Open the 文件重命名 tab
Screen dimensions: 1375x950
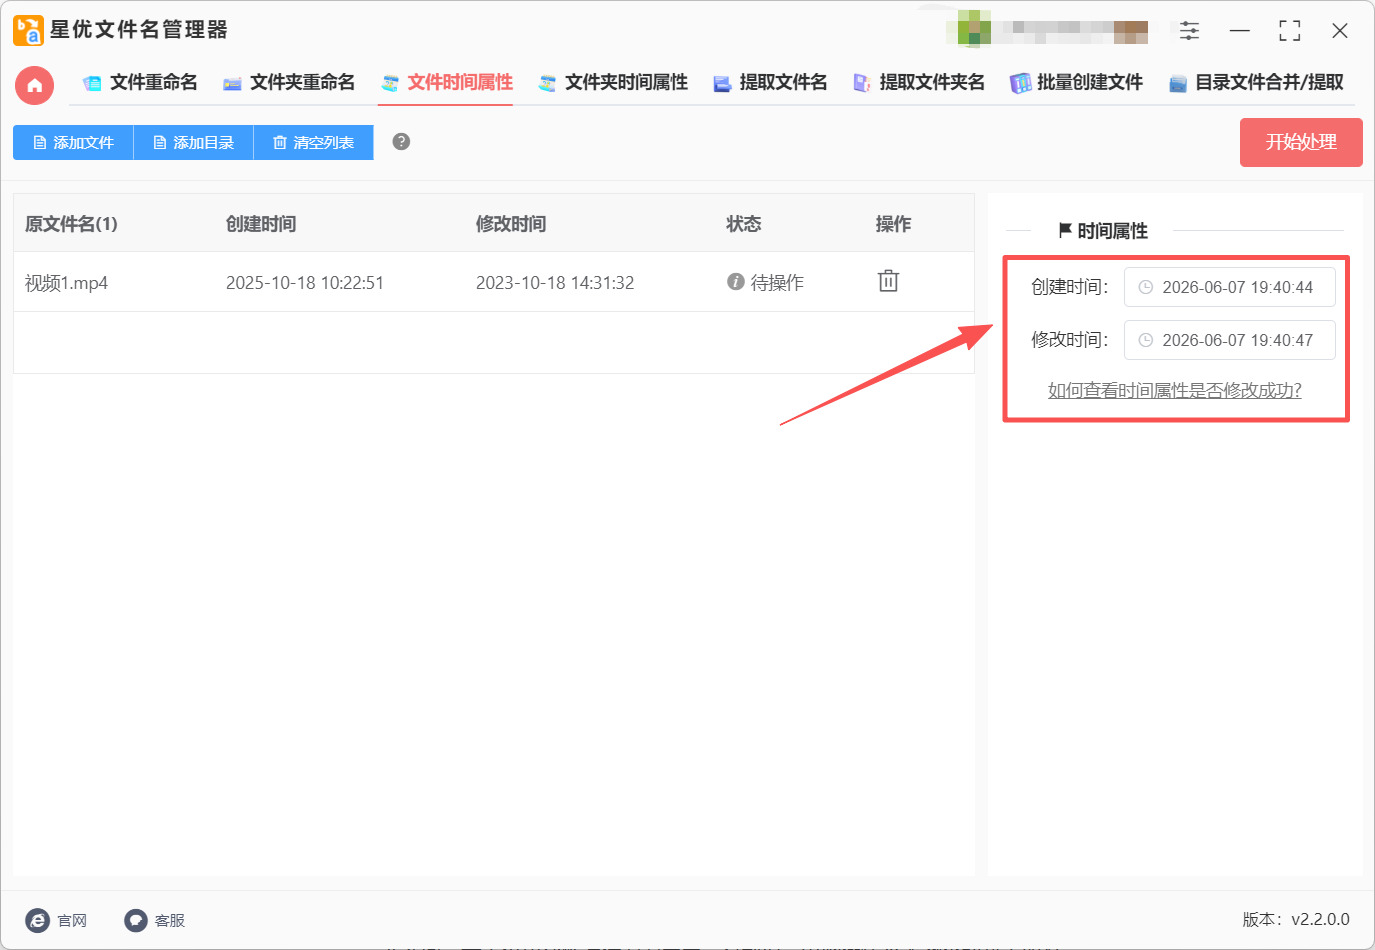click(x=140, y=83)
